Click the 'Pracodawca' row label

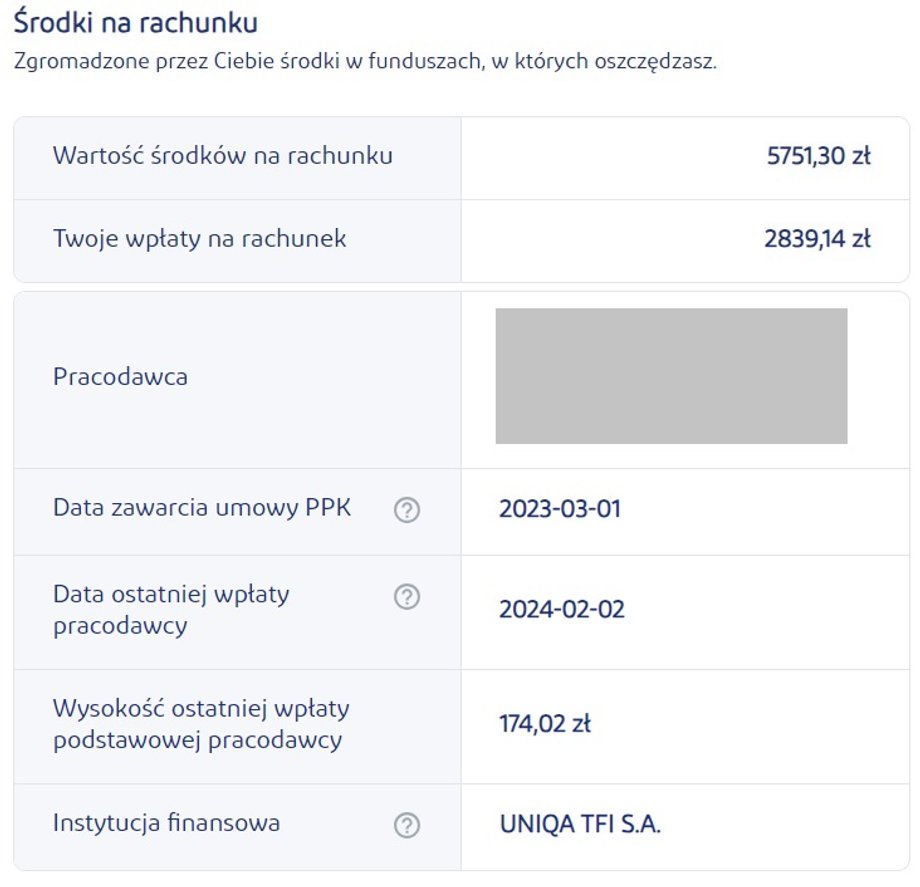[120, 378]
